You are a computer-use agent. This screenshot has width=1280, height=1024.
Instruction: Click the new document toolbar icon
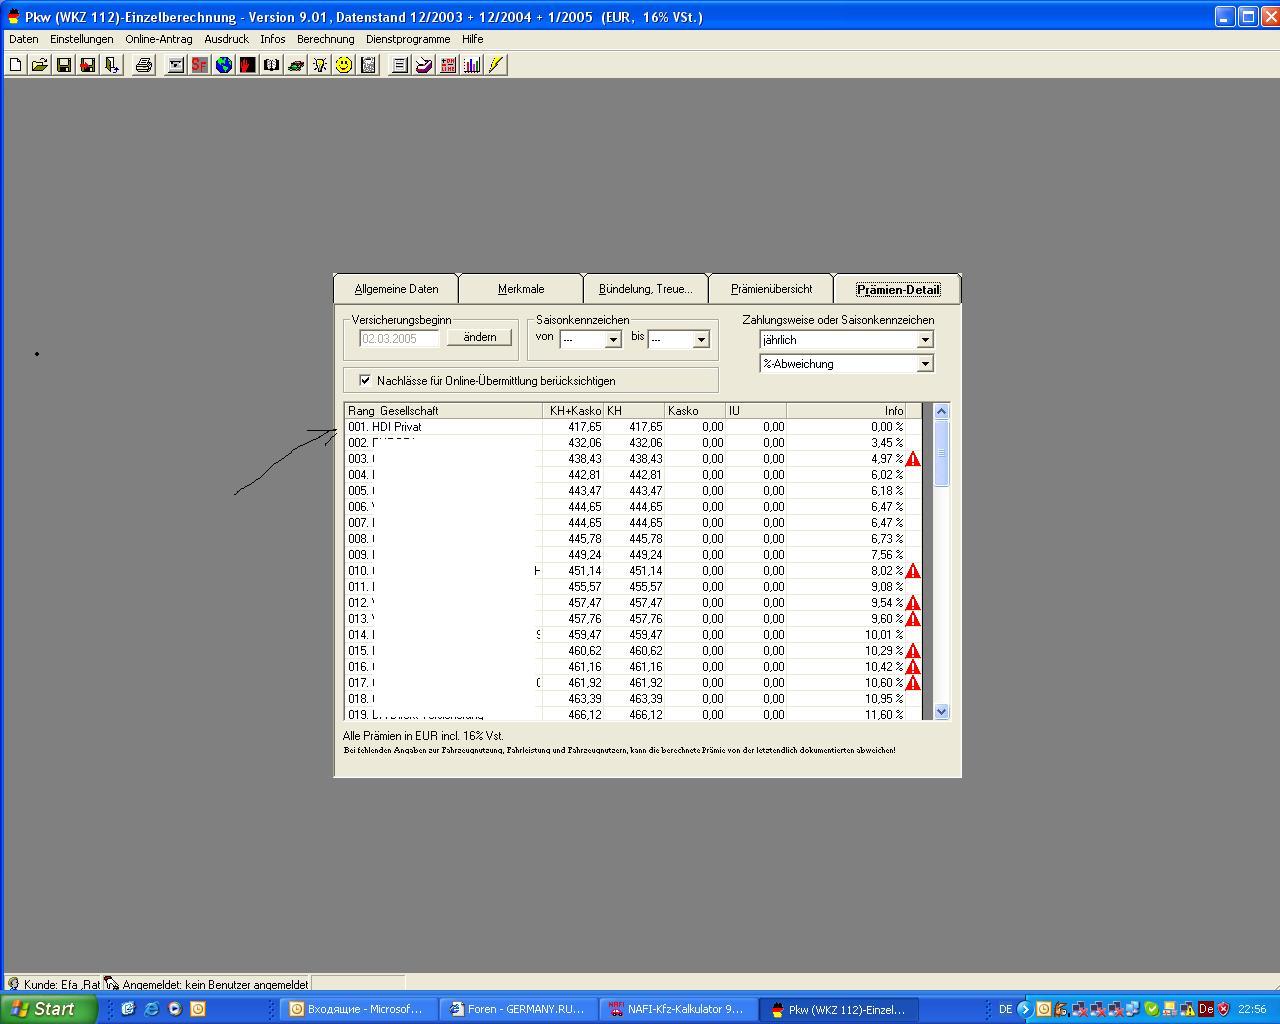coord(16,65)
